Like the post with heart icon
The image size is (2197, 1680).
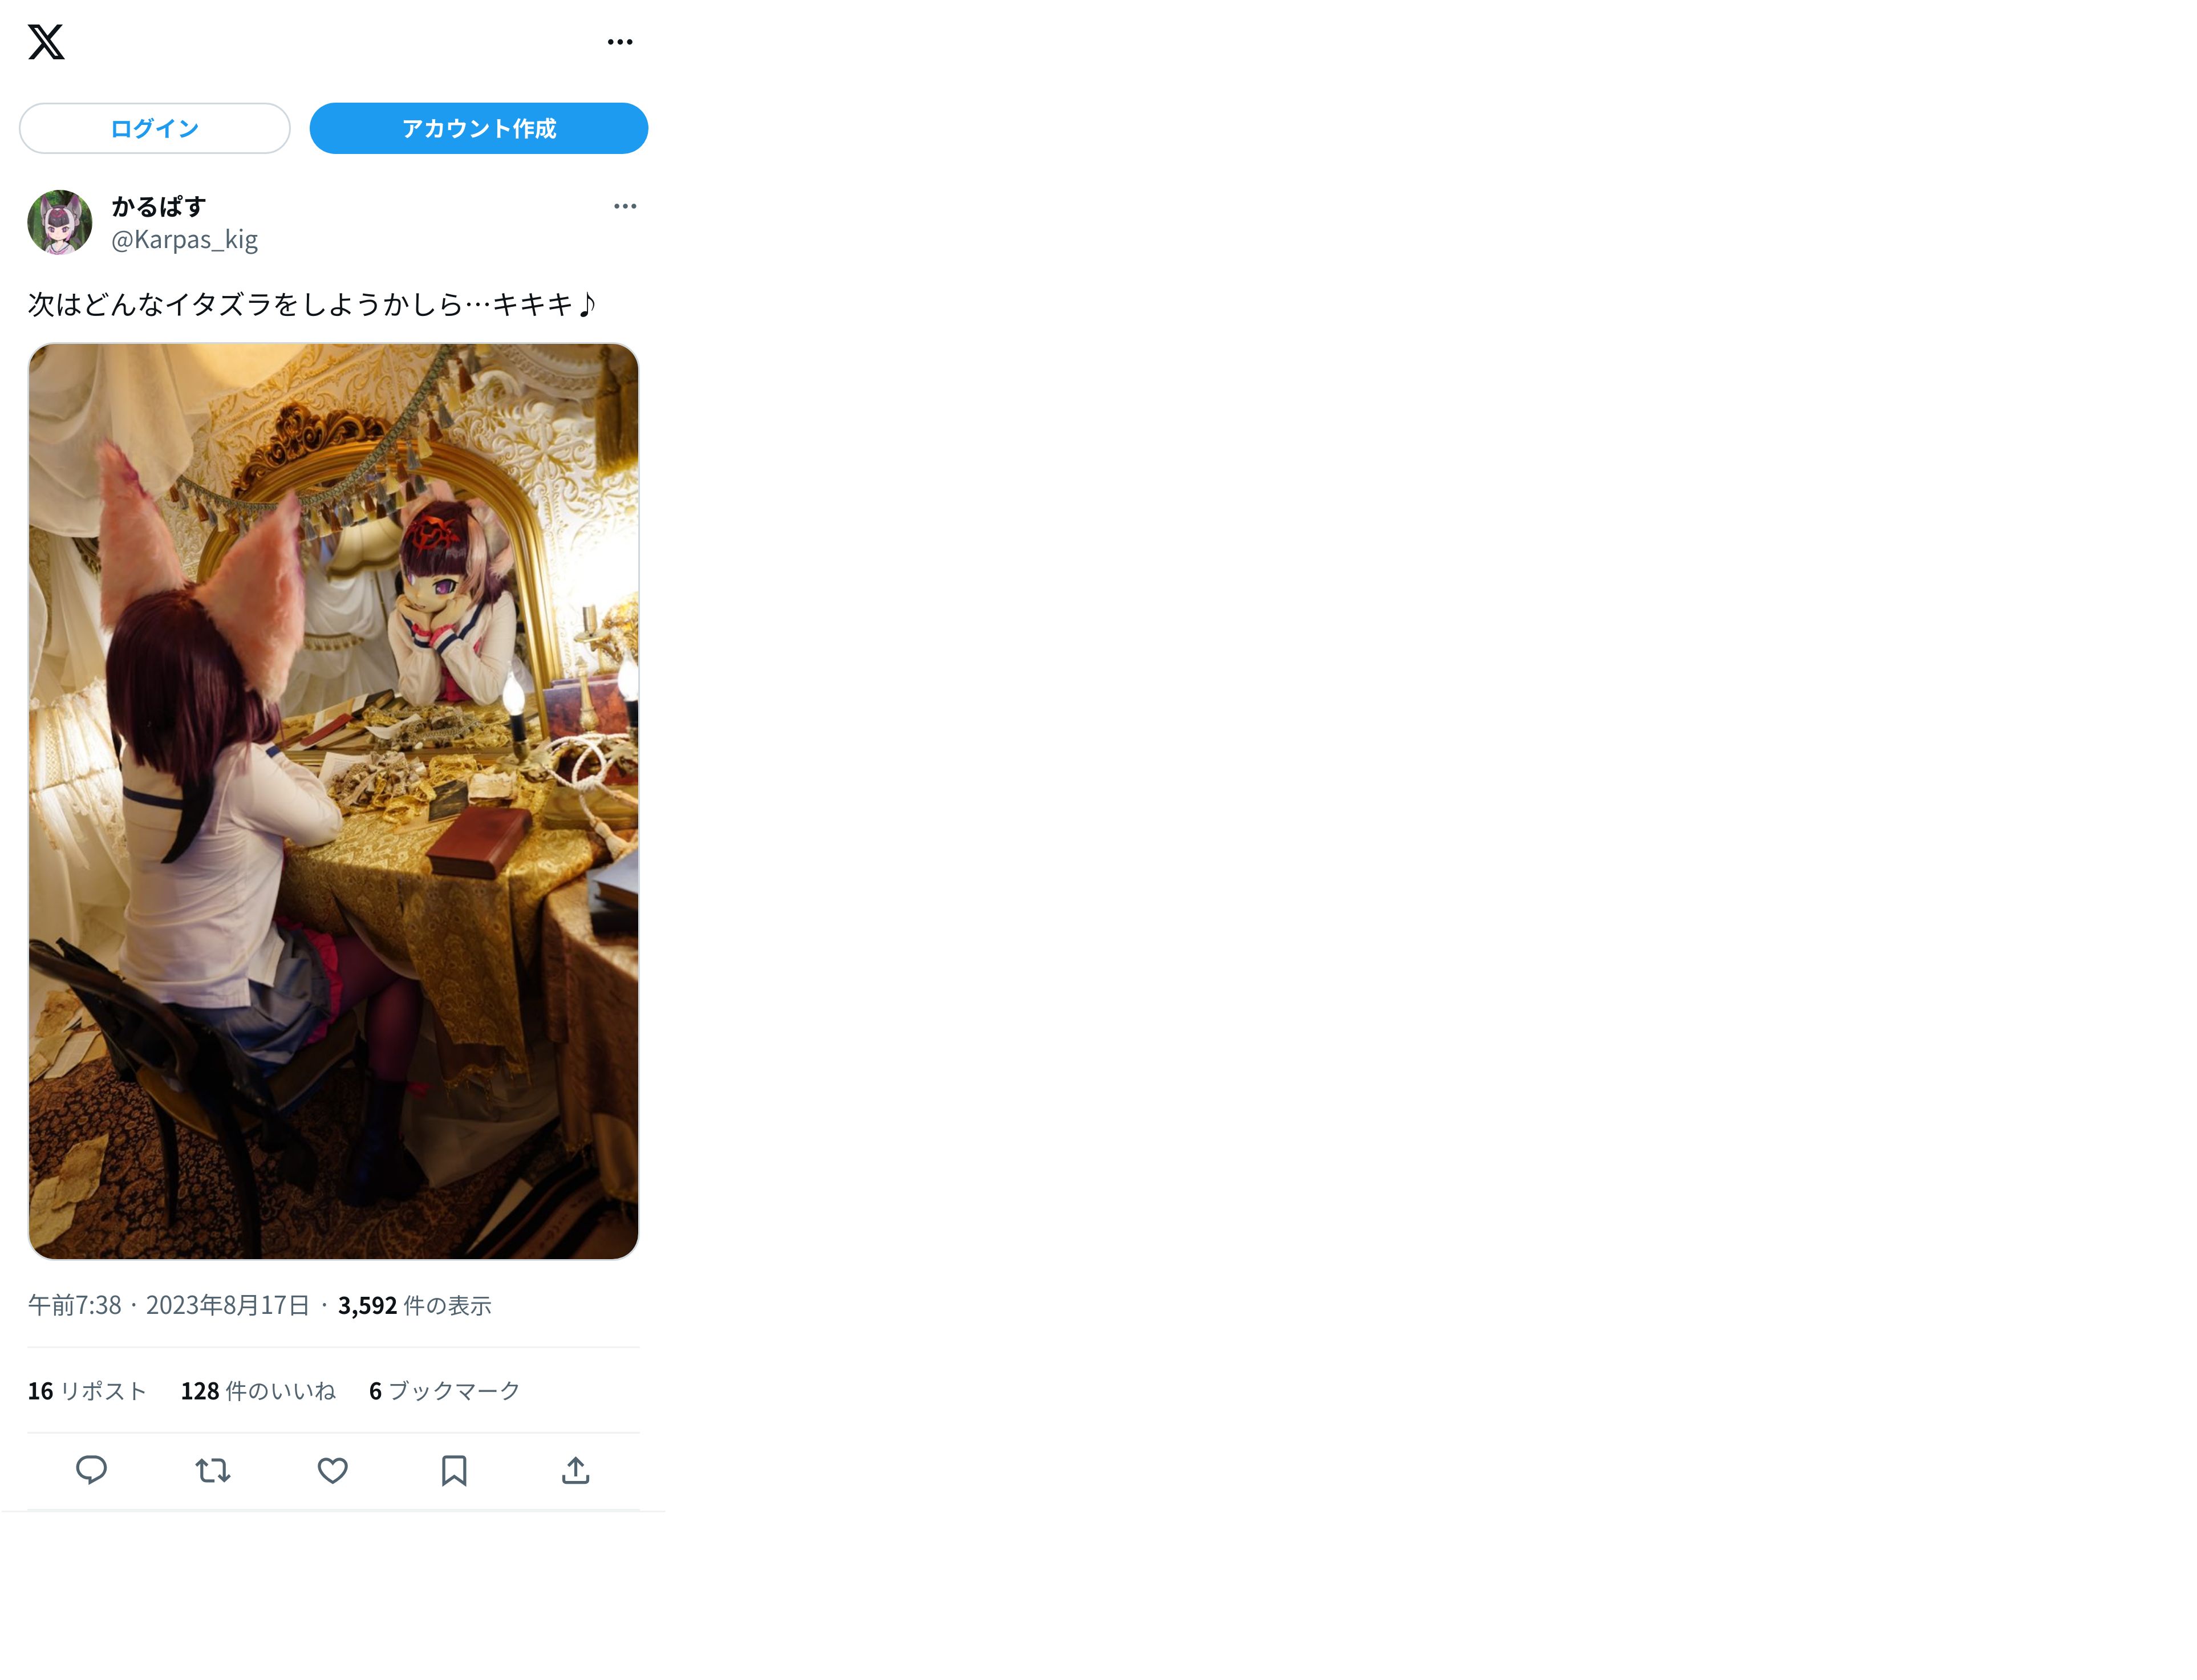[x=332, y=1470]
